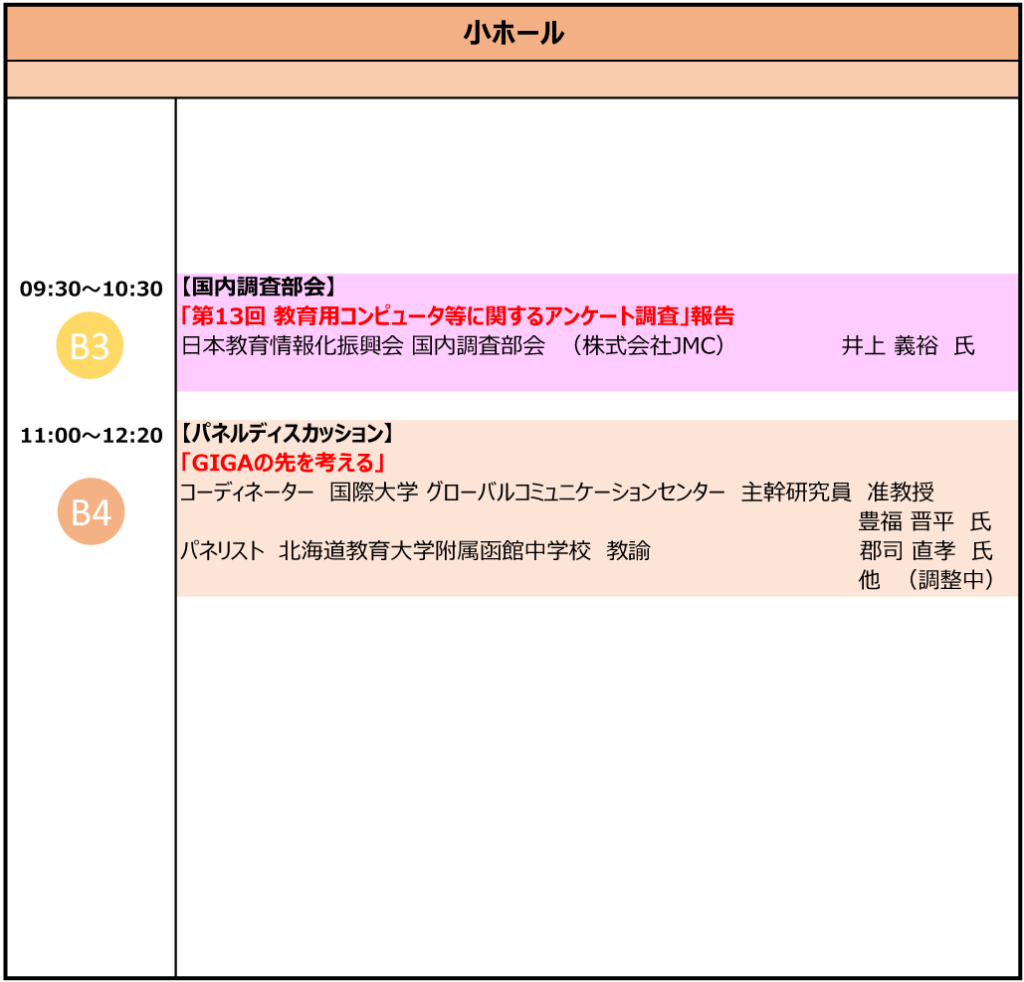1024x982 pixels.
Task: Click the パネリスト role label
Action: click(x=222, y=551)
